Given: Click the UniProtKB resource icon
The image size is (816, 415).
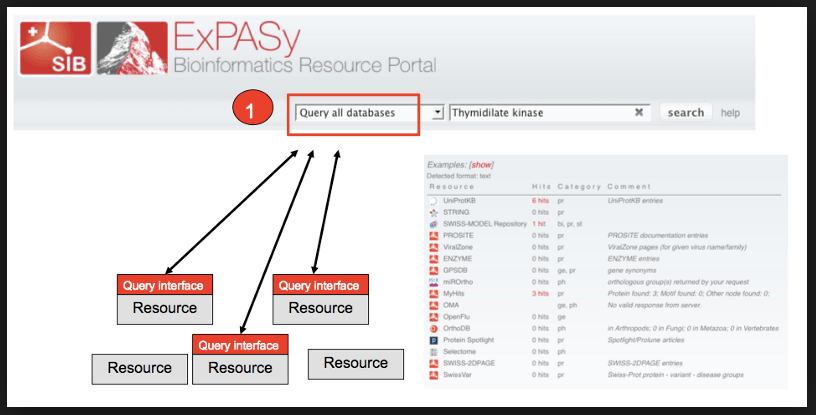Looking at the screenshot, I should 434,201.
